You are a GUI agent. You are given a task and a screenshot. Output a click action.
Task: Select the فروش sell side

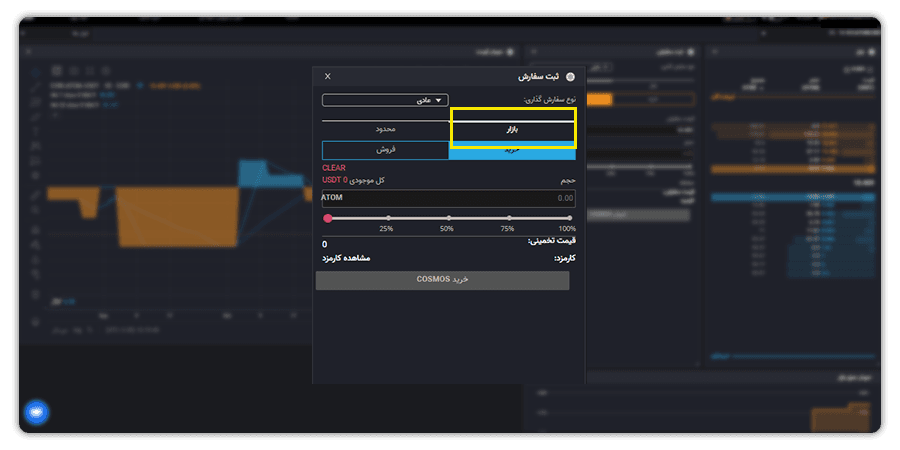[385, 150]
